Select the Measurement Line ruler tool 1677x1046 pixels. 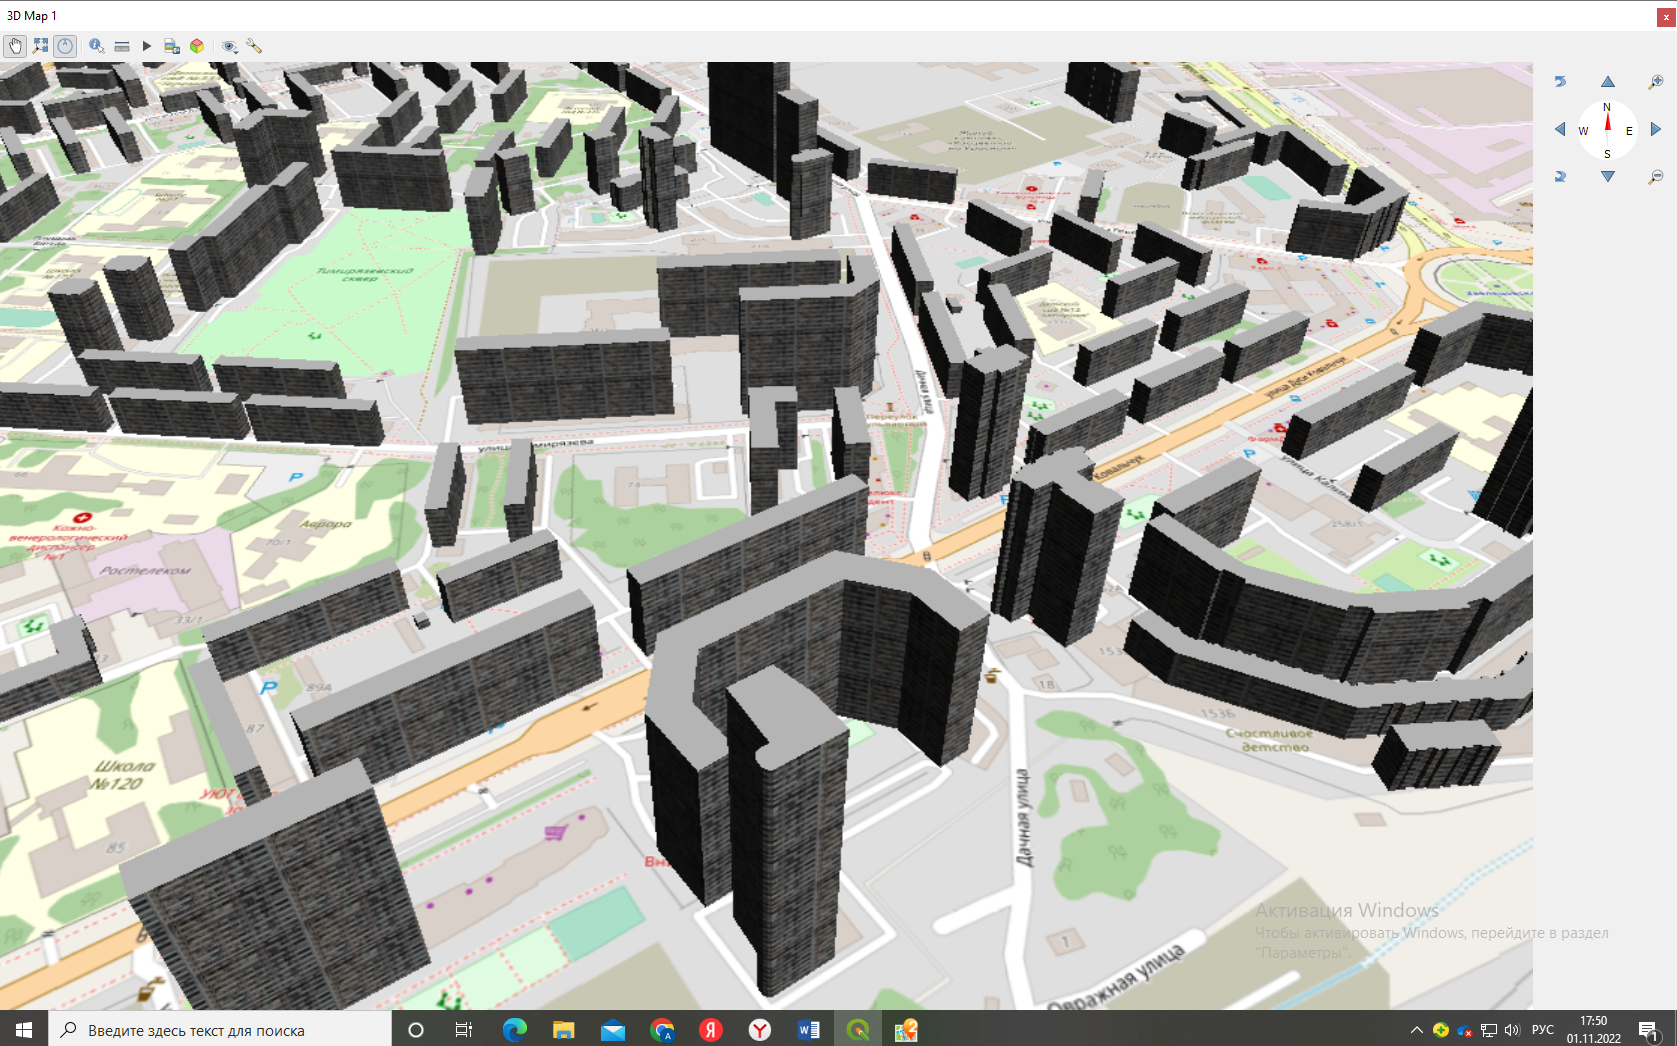click(122, 46)
